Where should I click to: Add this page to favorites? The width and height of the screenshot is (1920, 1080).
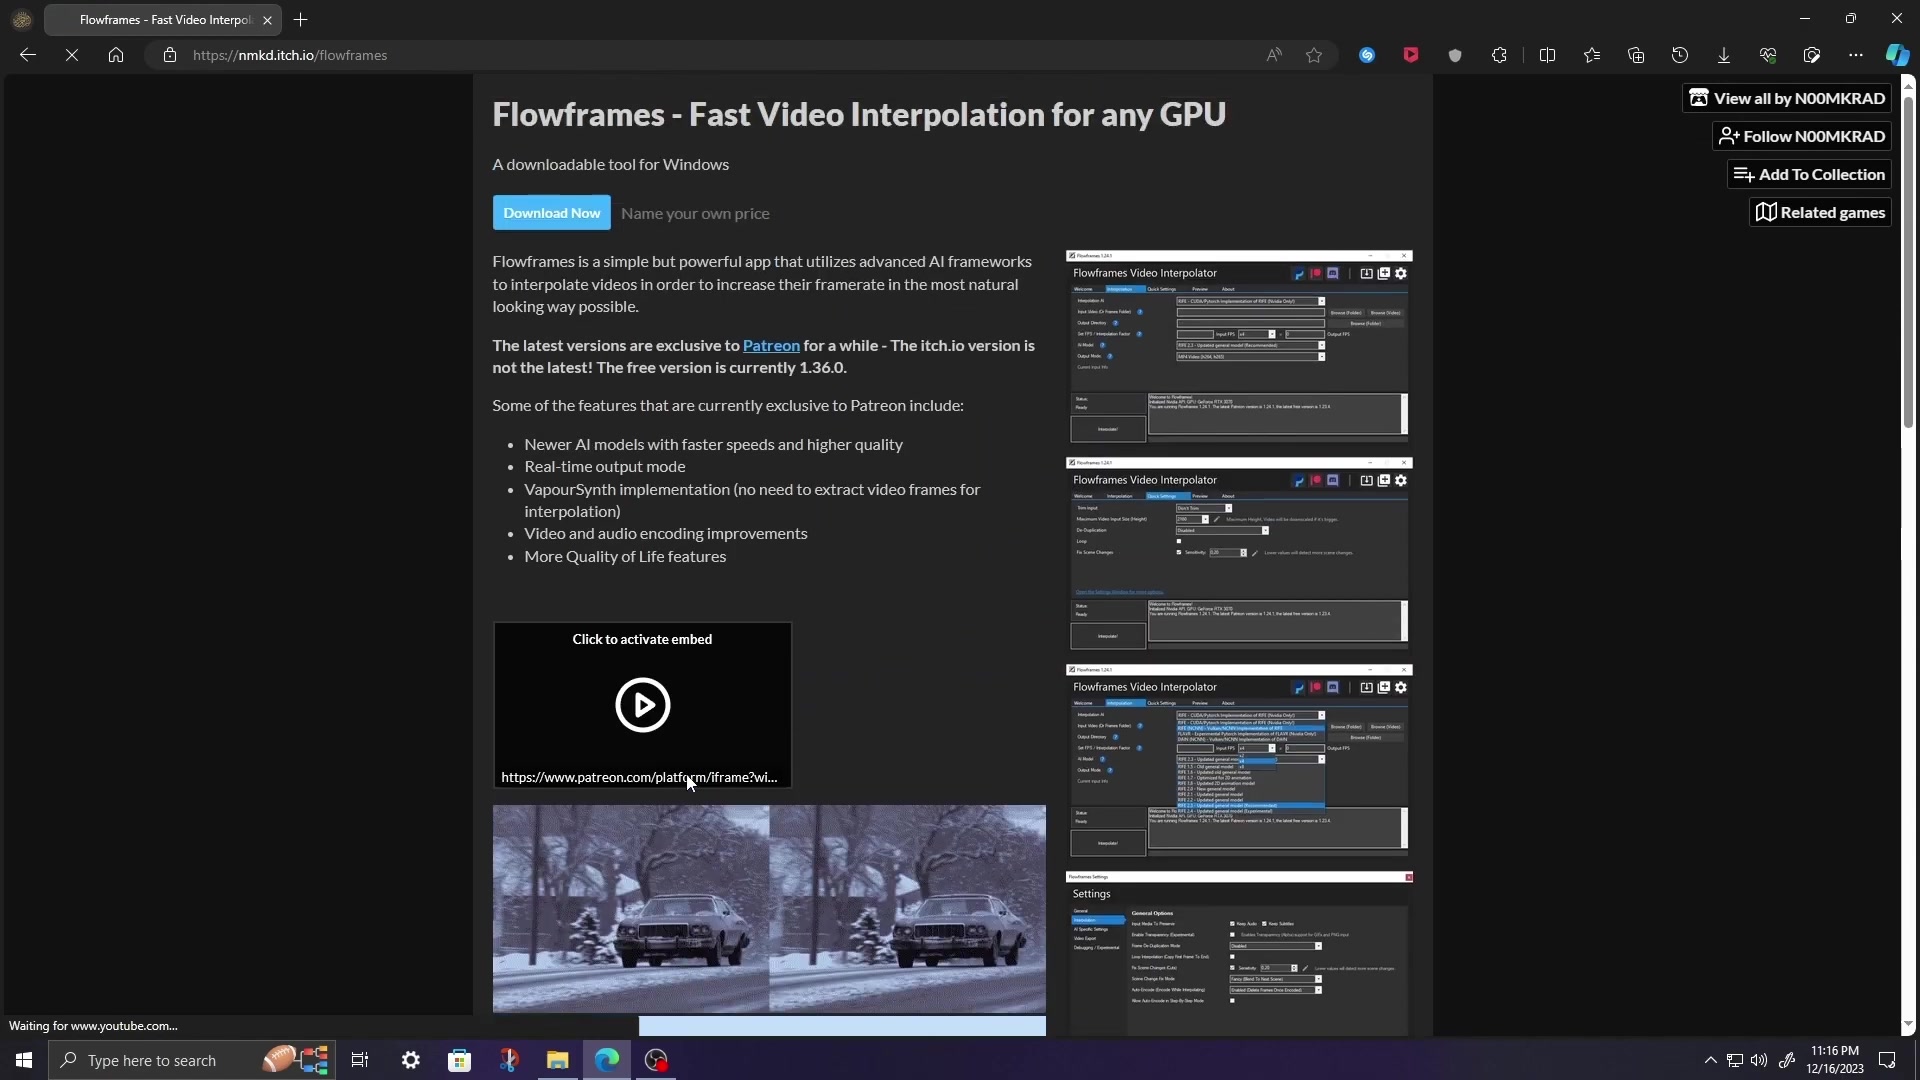(1314, 55)
